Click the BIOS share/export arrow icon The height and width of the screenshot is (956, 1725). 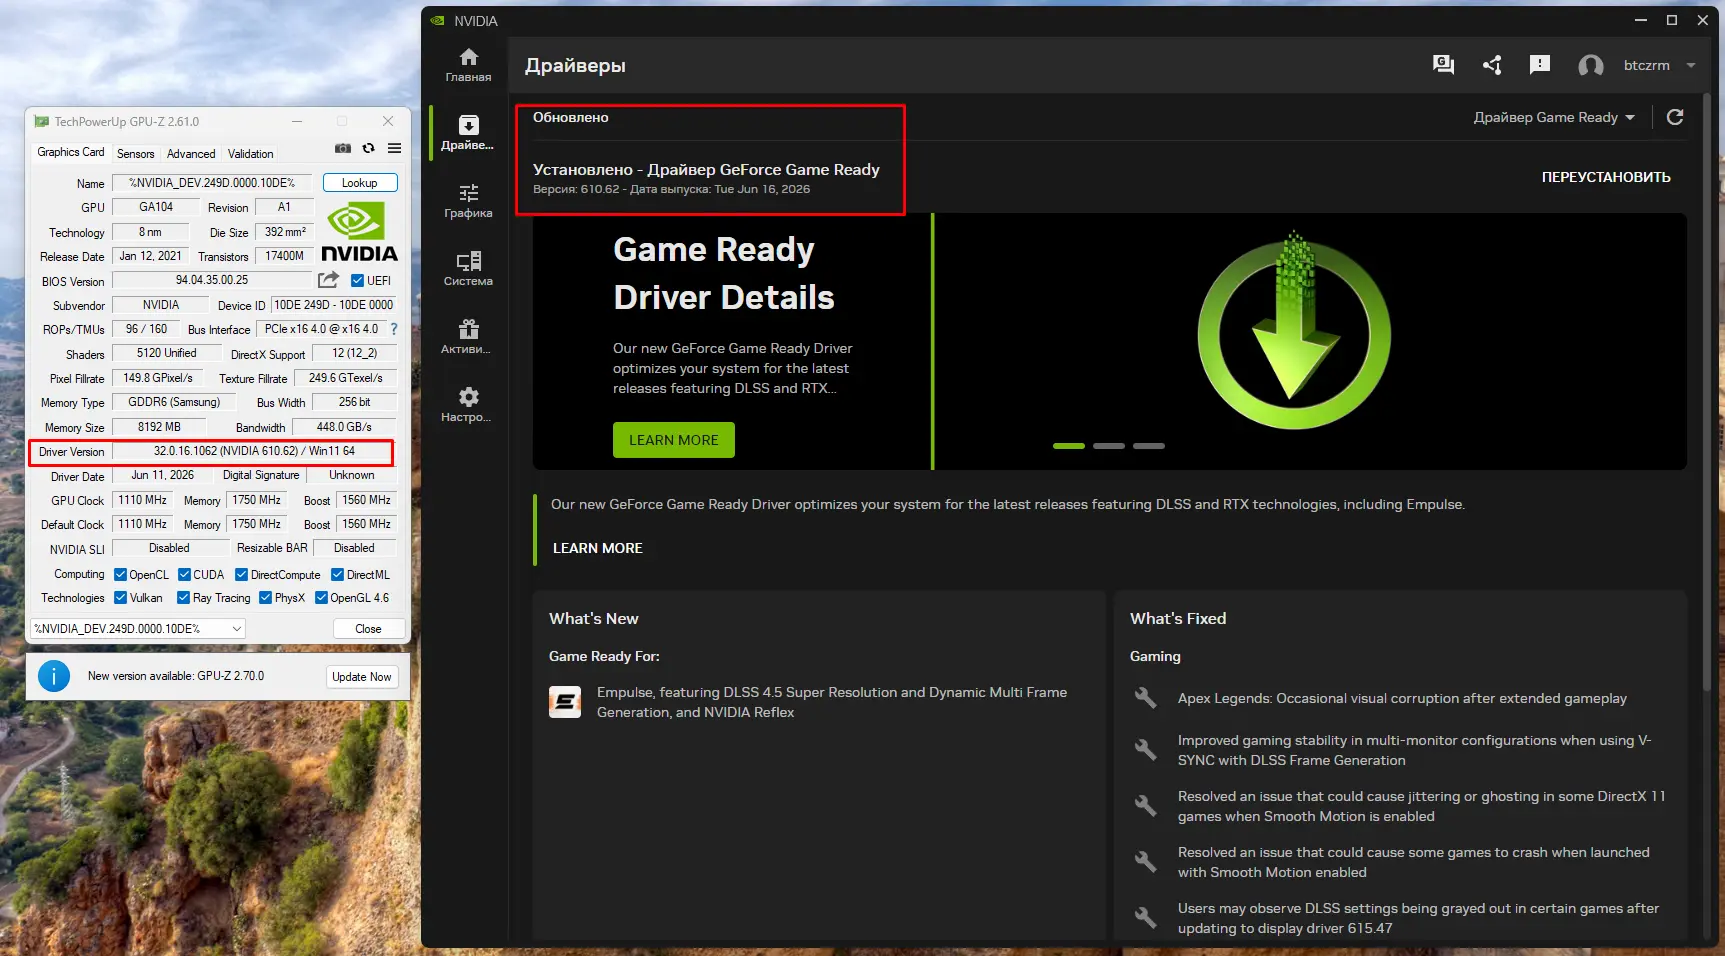(x=328, y=280)
